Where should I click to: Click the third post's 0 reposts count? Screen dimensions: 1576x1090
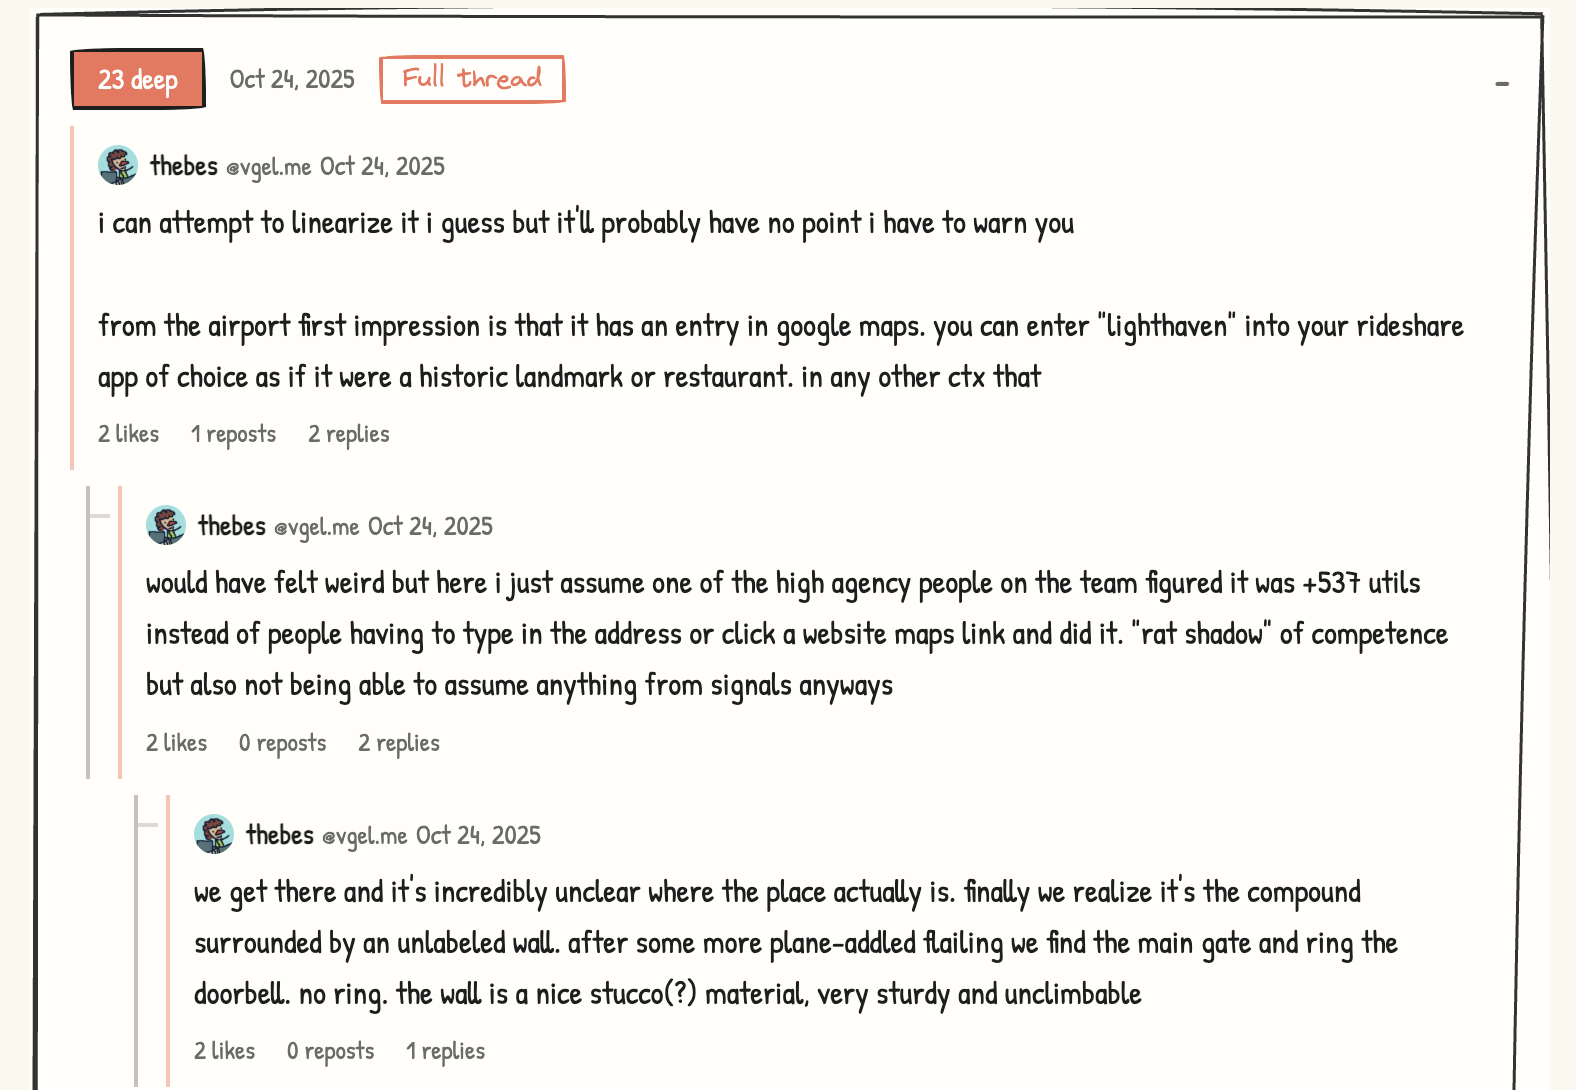pyautogui.click(x=330, y=1051)
